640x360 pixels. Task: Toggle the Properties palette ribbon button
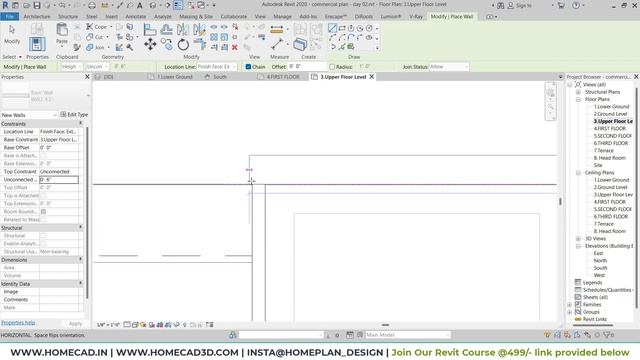tap(37, 44)
